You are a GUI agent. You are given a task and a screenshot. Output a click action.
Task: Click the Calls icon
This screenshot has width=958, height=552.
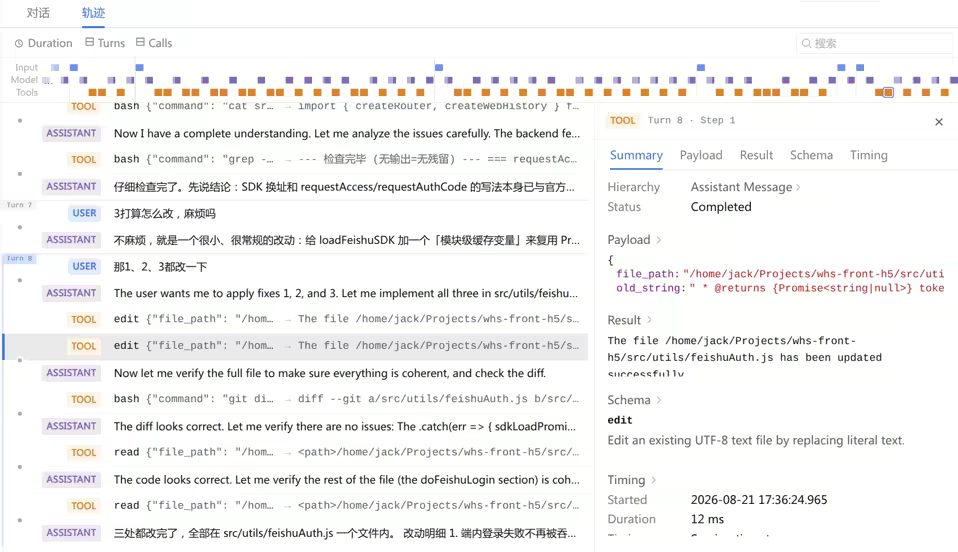(140, 42)
